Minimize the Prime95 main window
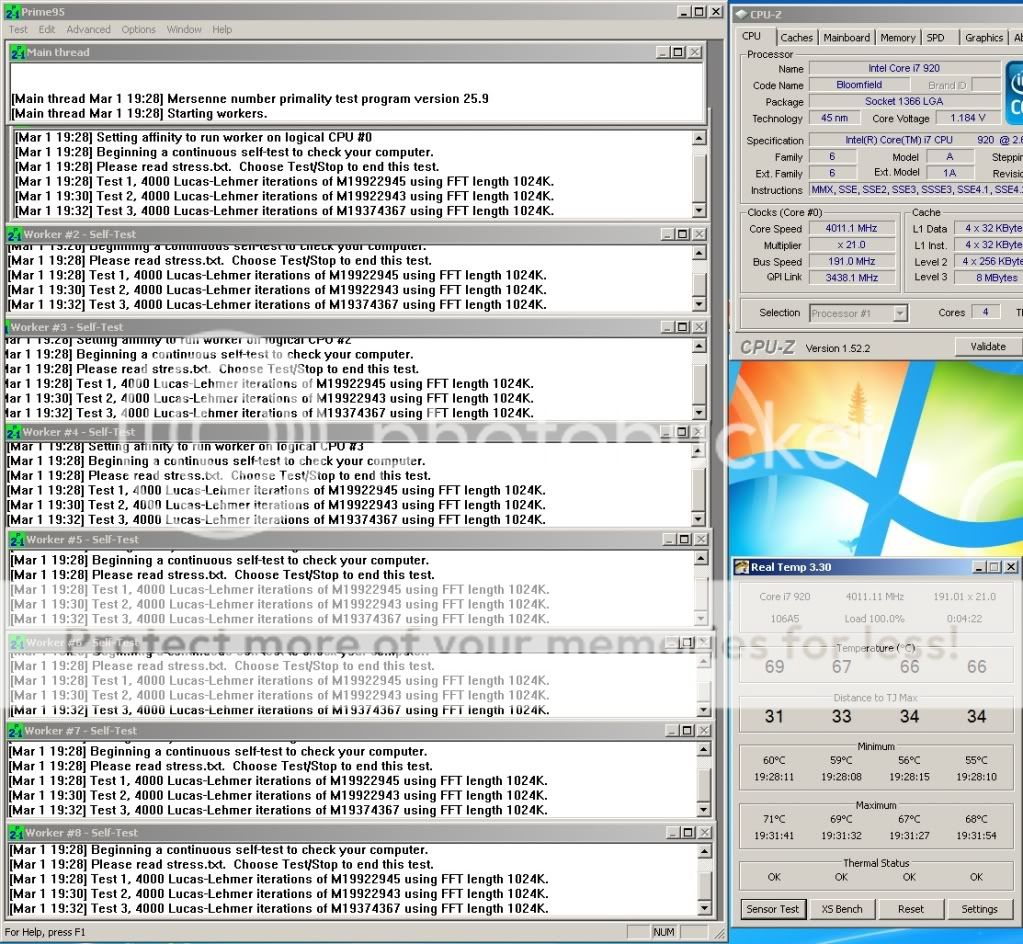Image resolution: width=1023 pixels, height=944 pixels. tap(684, 12)
